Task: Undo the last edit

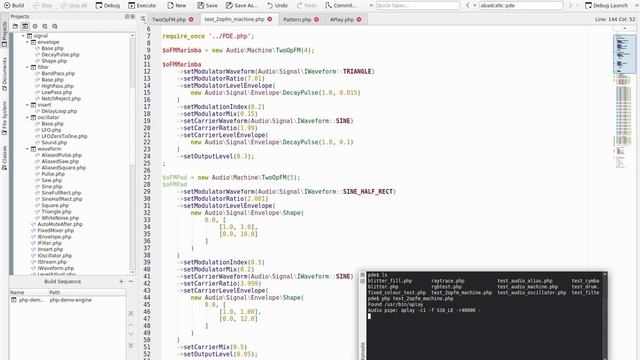Action: [x=278, y=5]
